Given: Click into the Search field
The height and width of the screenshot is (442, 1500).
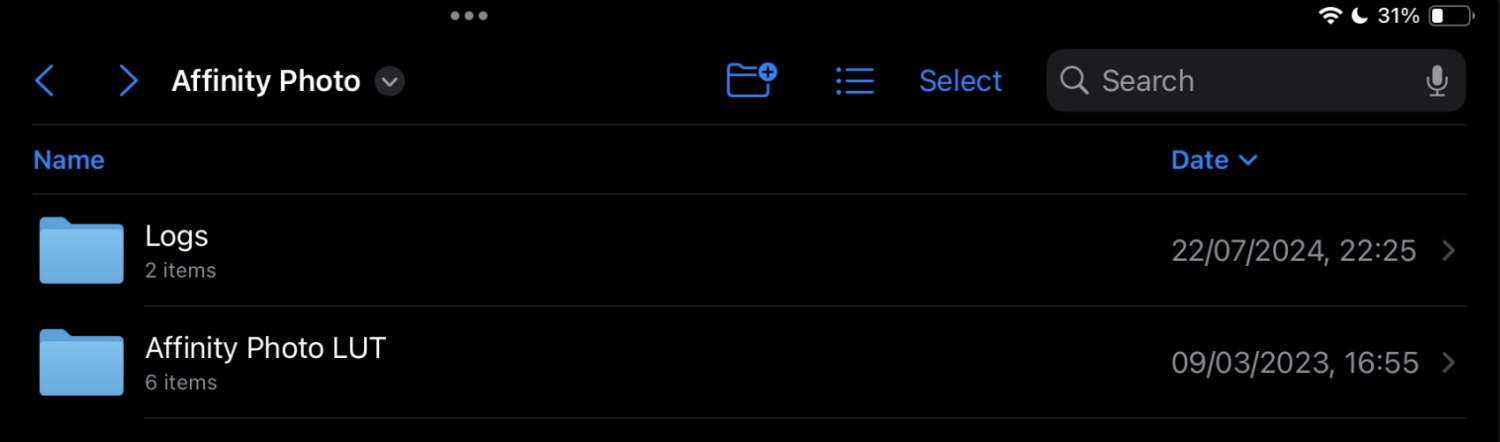Looking at the screenshot, I should pyautogui.click(x=1250, y=81).
